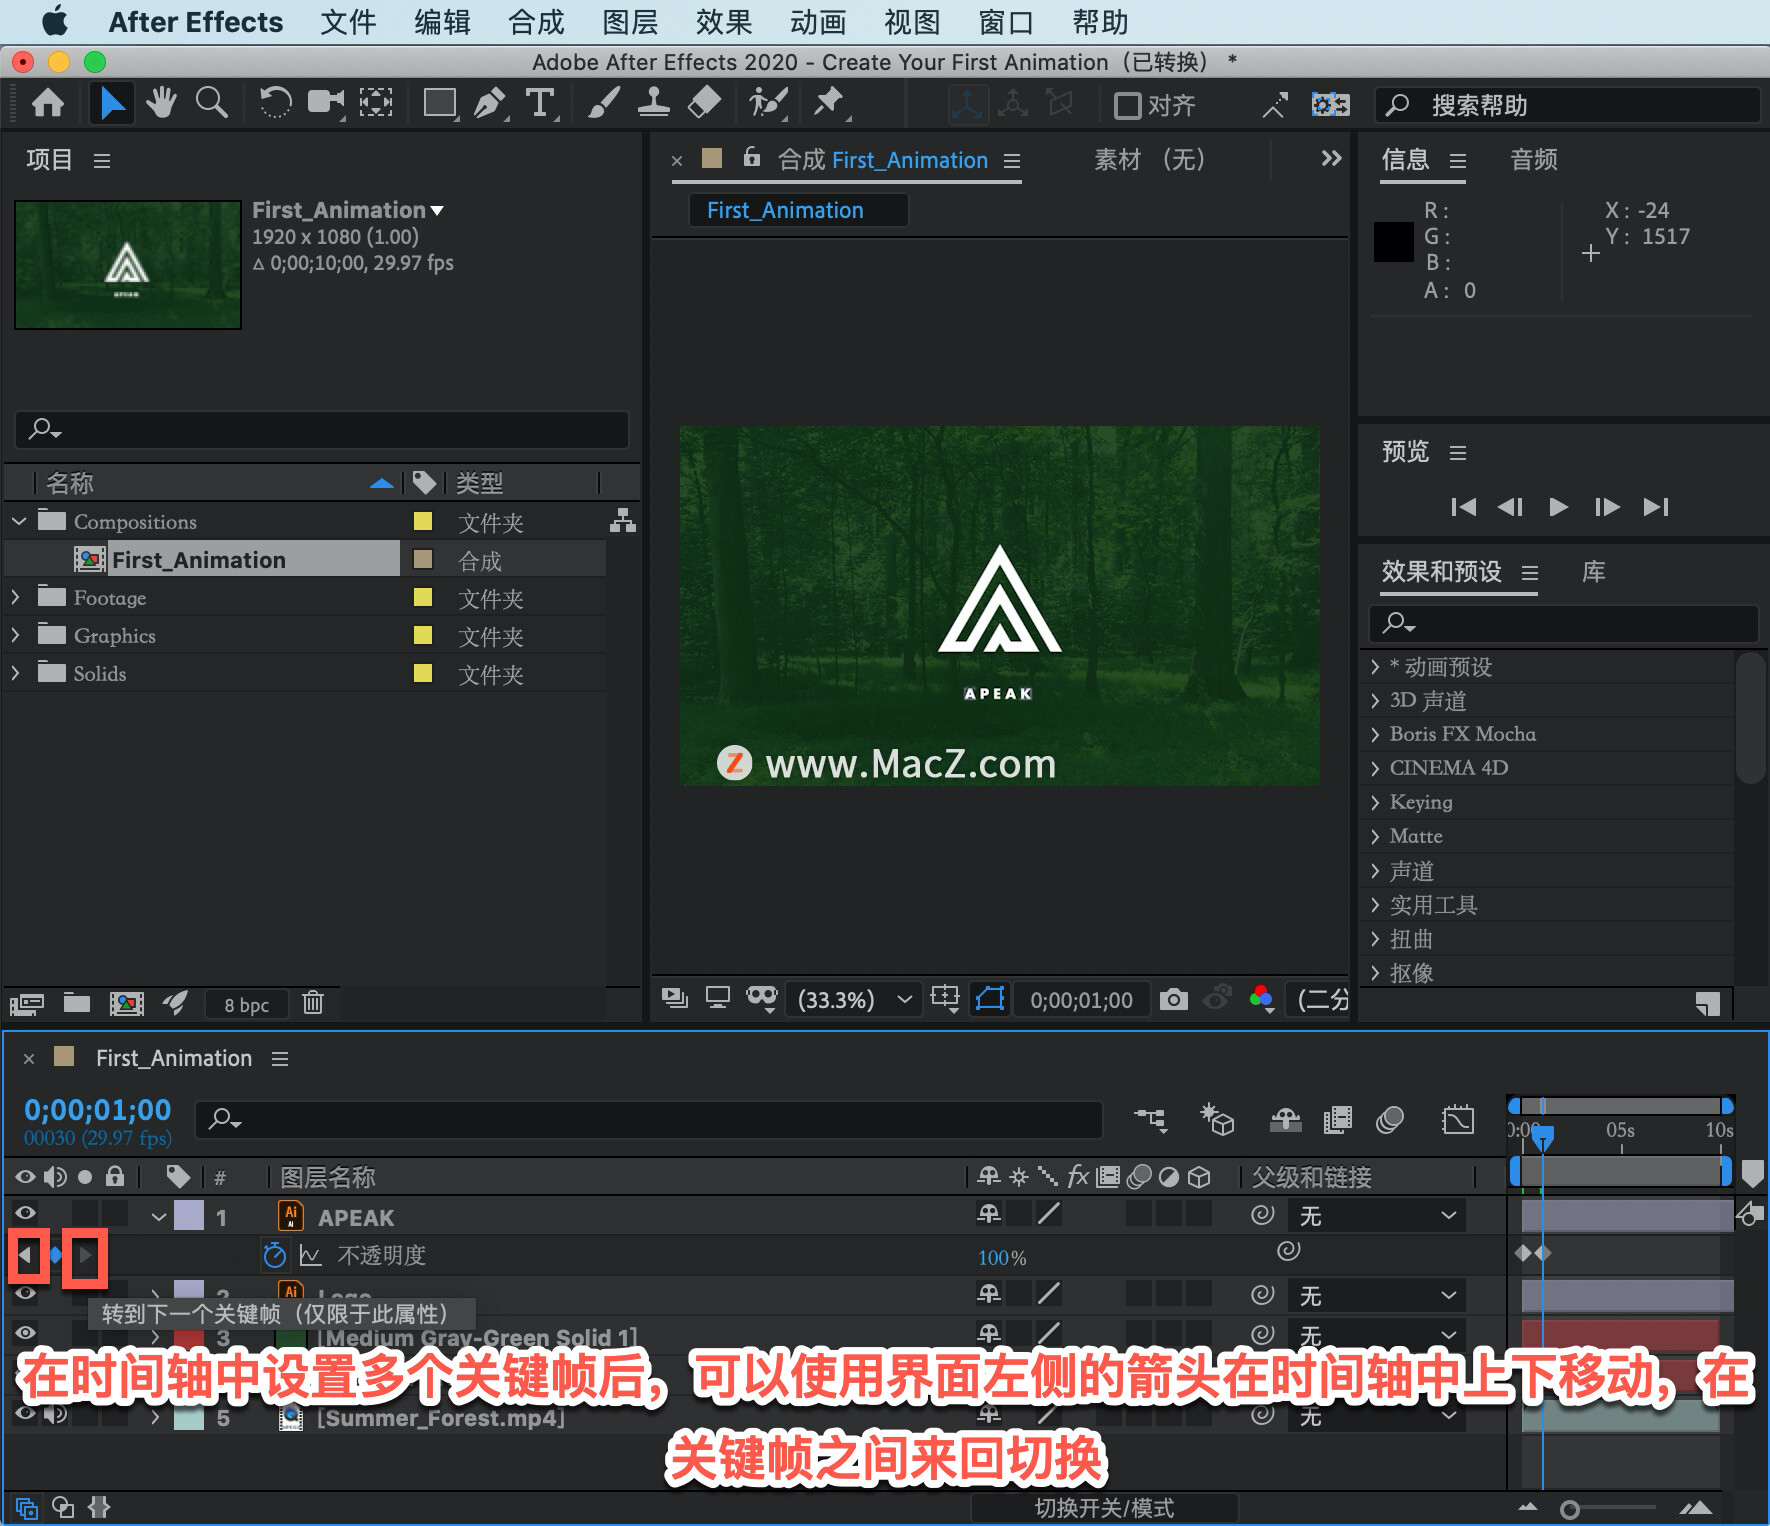Toggle the opacity stopwatch for APEAK
This screenshot has height=1526, width=1770.
pos(274,1255)
